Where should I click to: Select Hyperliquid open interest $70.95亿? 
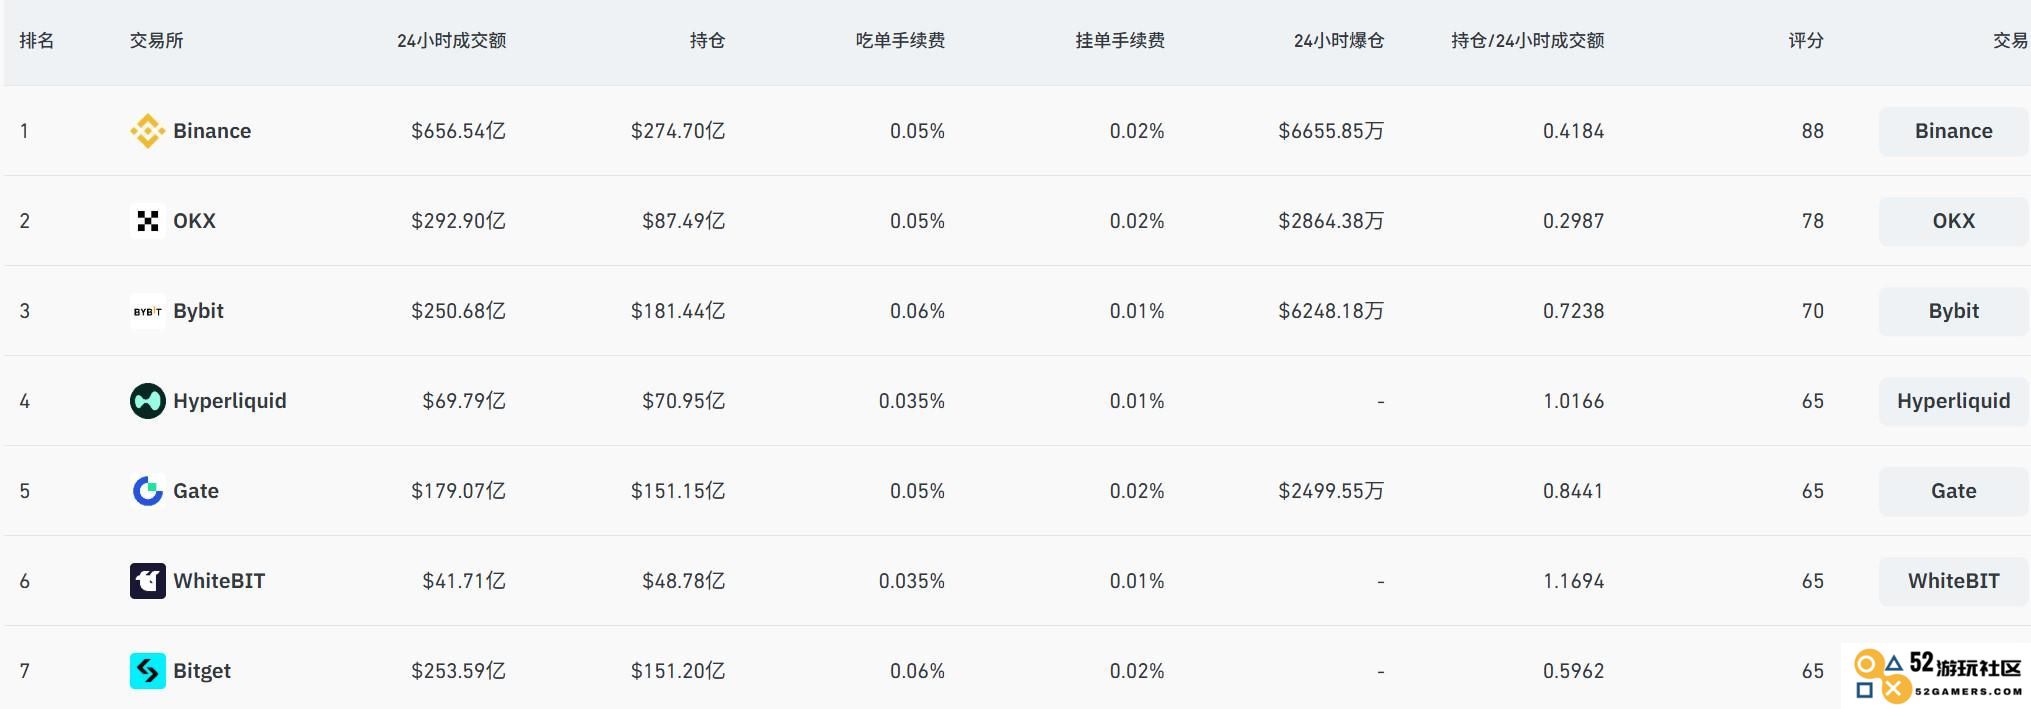coord(684,401)
